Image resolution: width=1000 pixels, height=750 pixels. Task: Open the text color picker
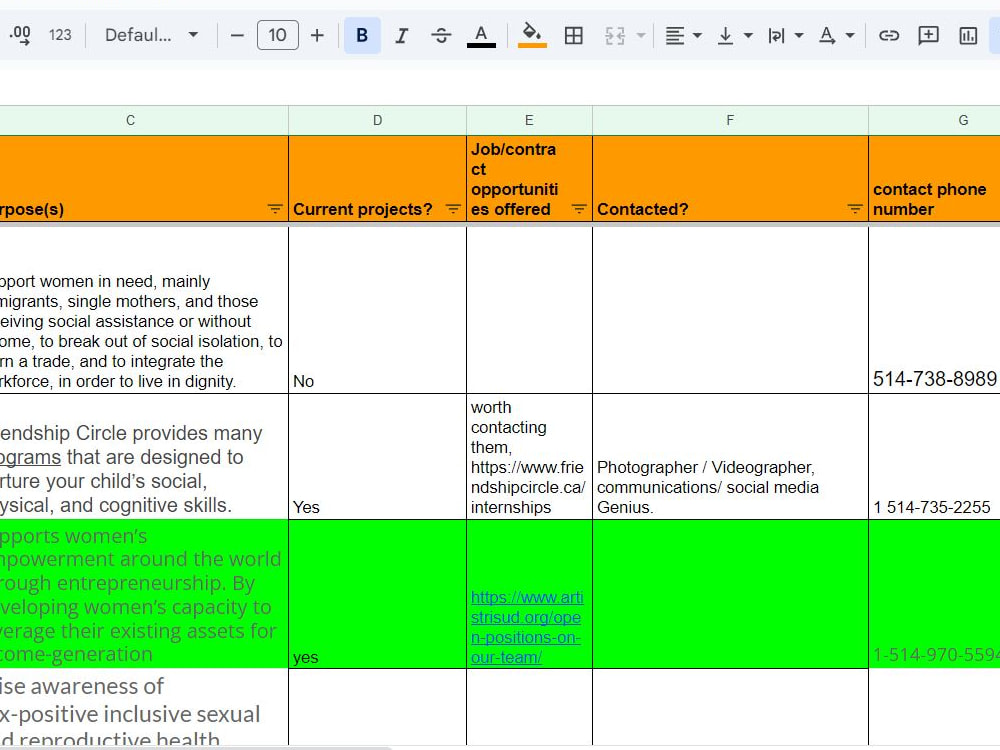pos(482,36)
